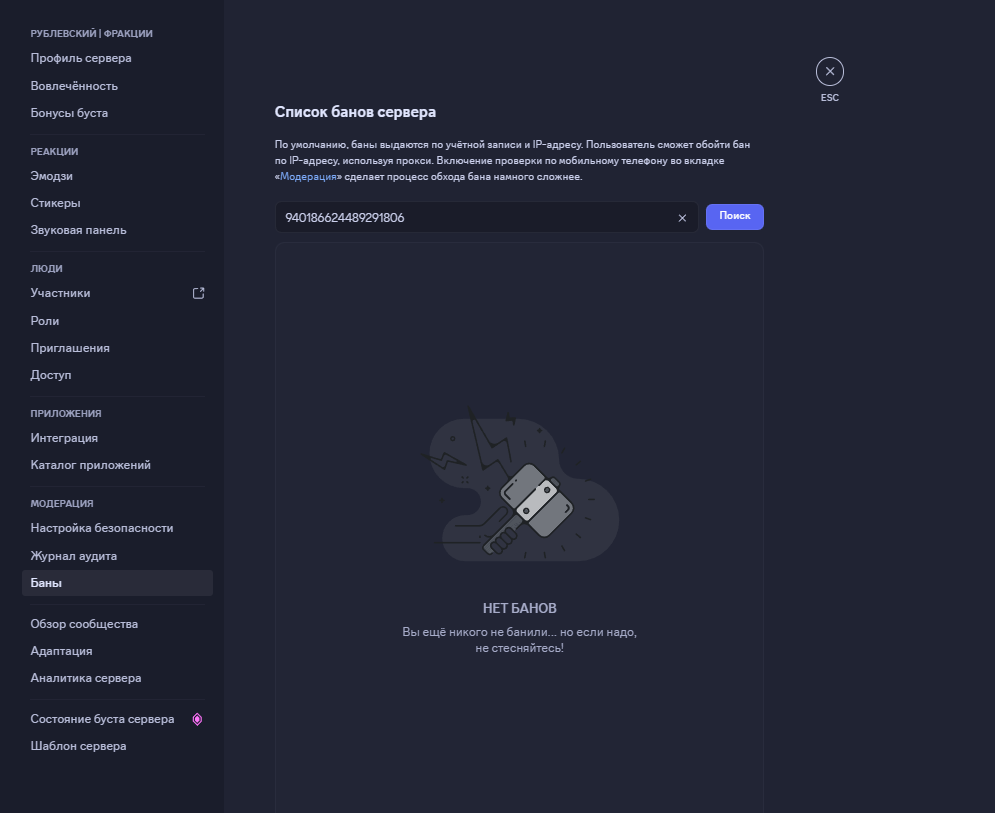The image size is (995, 813).
Task: Select Бонусы буста in sidebar
Action: tap(69, 113)
